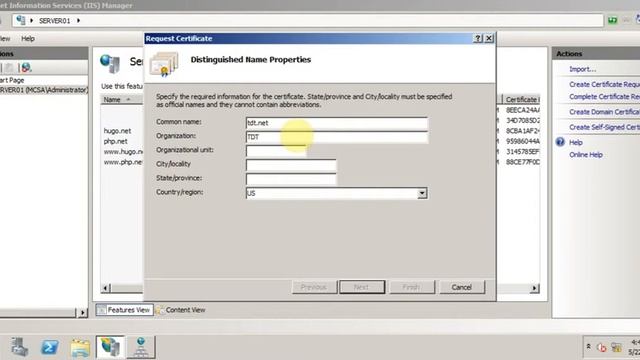Click the Server Certificates page icon
The image size is (640, 360).
click(110, 63)
